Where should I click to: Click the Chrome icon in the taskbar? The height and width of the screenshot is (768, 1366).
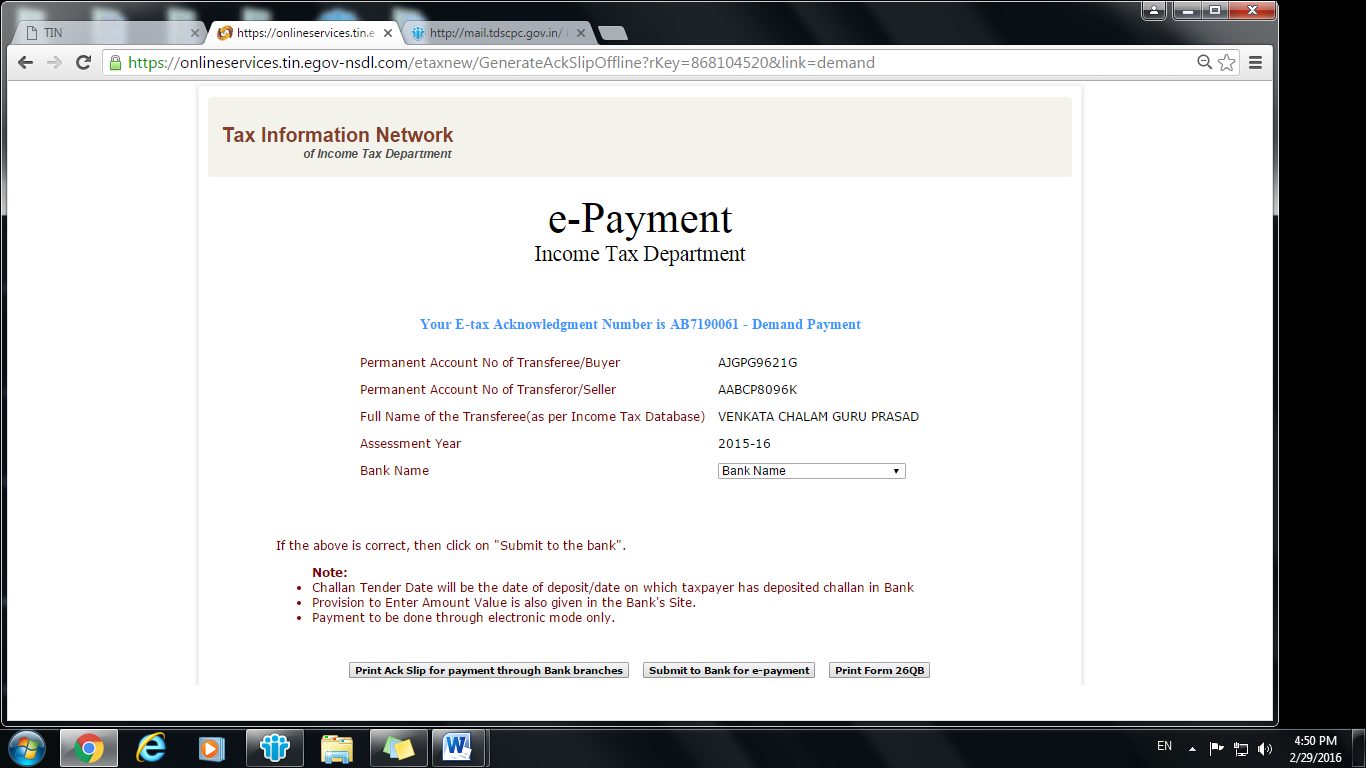point(88,748)
